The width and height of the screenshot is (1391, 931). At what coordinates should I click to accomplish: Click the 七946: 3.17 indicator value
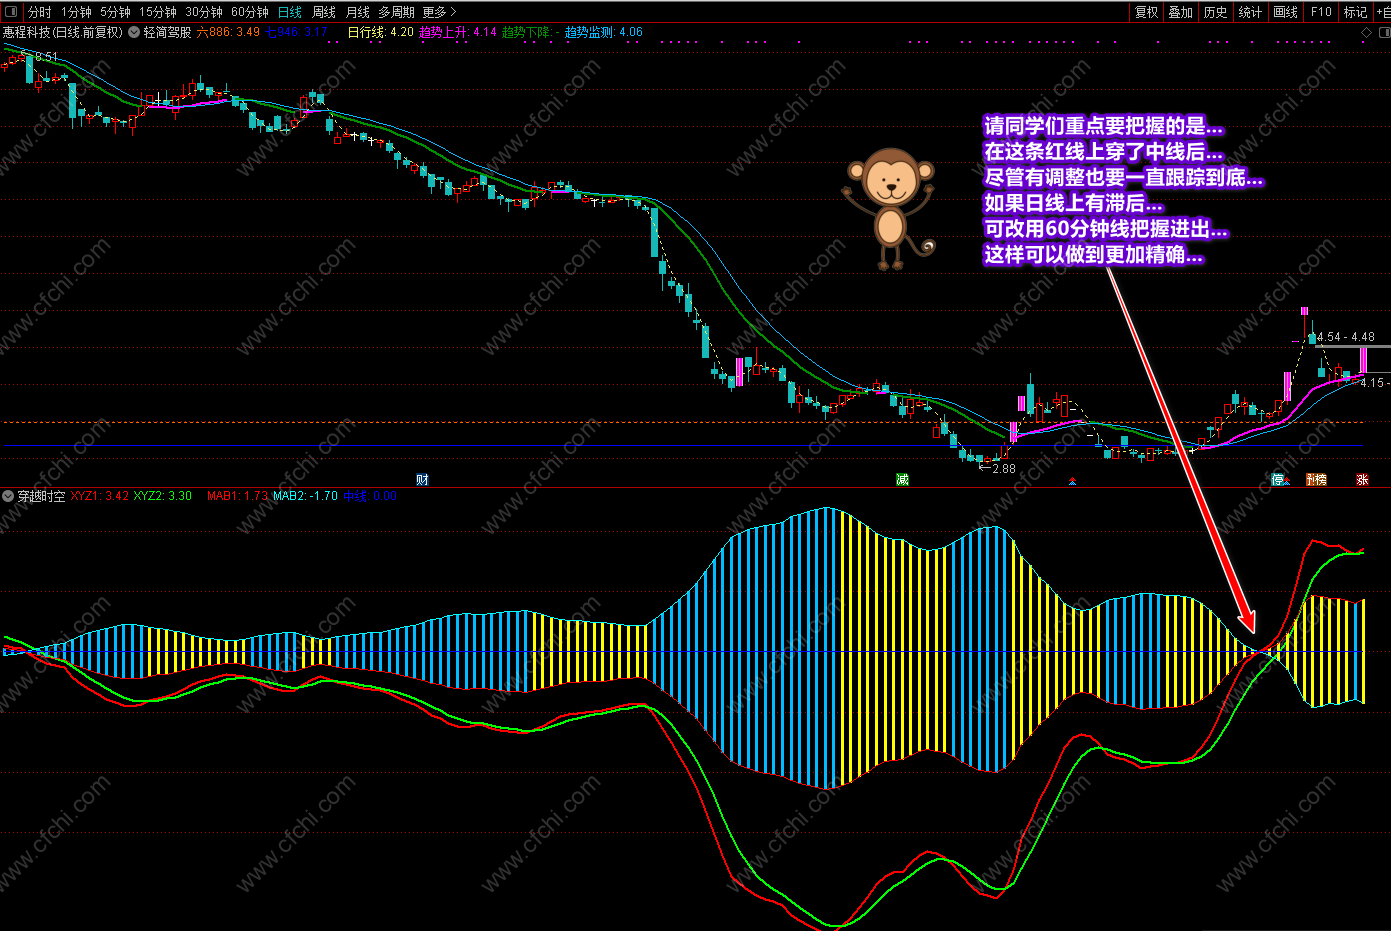[x=297, y=32]
